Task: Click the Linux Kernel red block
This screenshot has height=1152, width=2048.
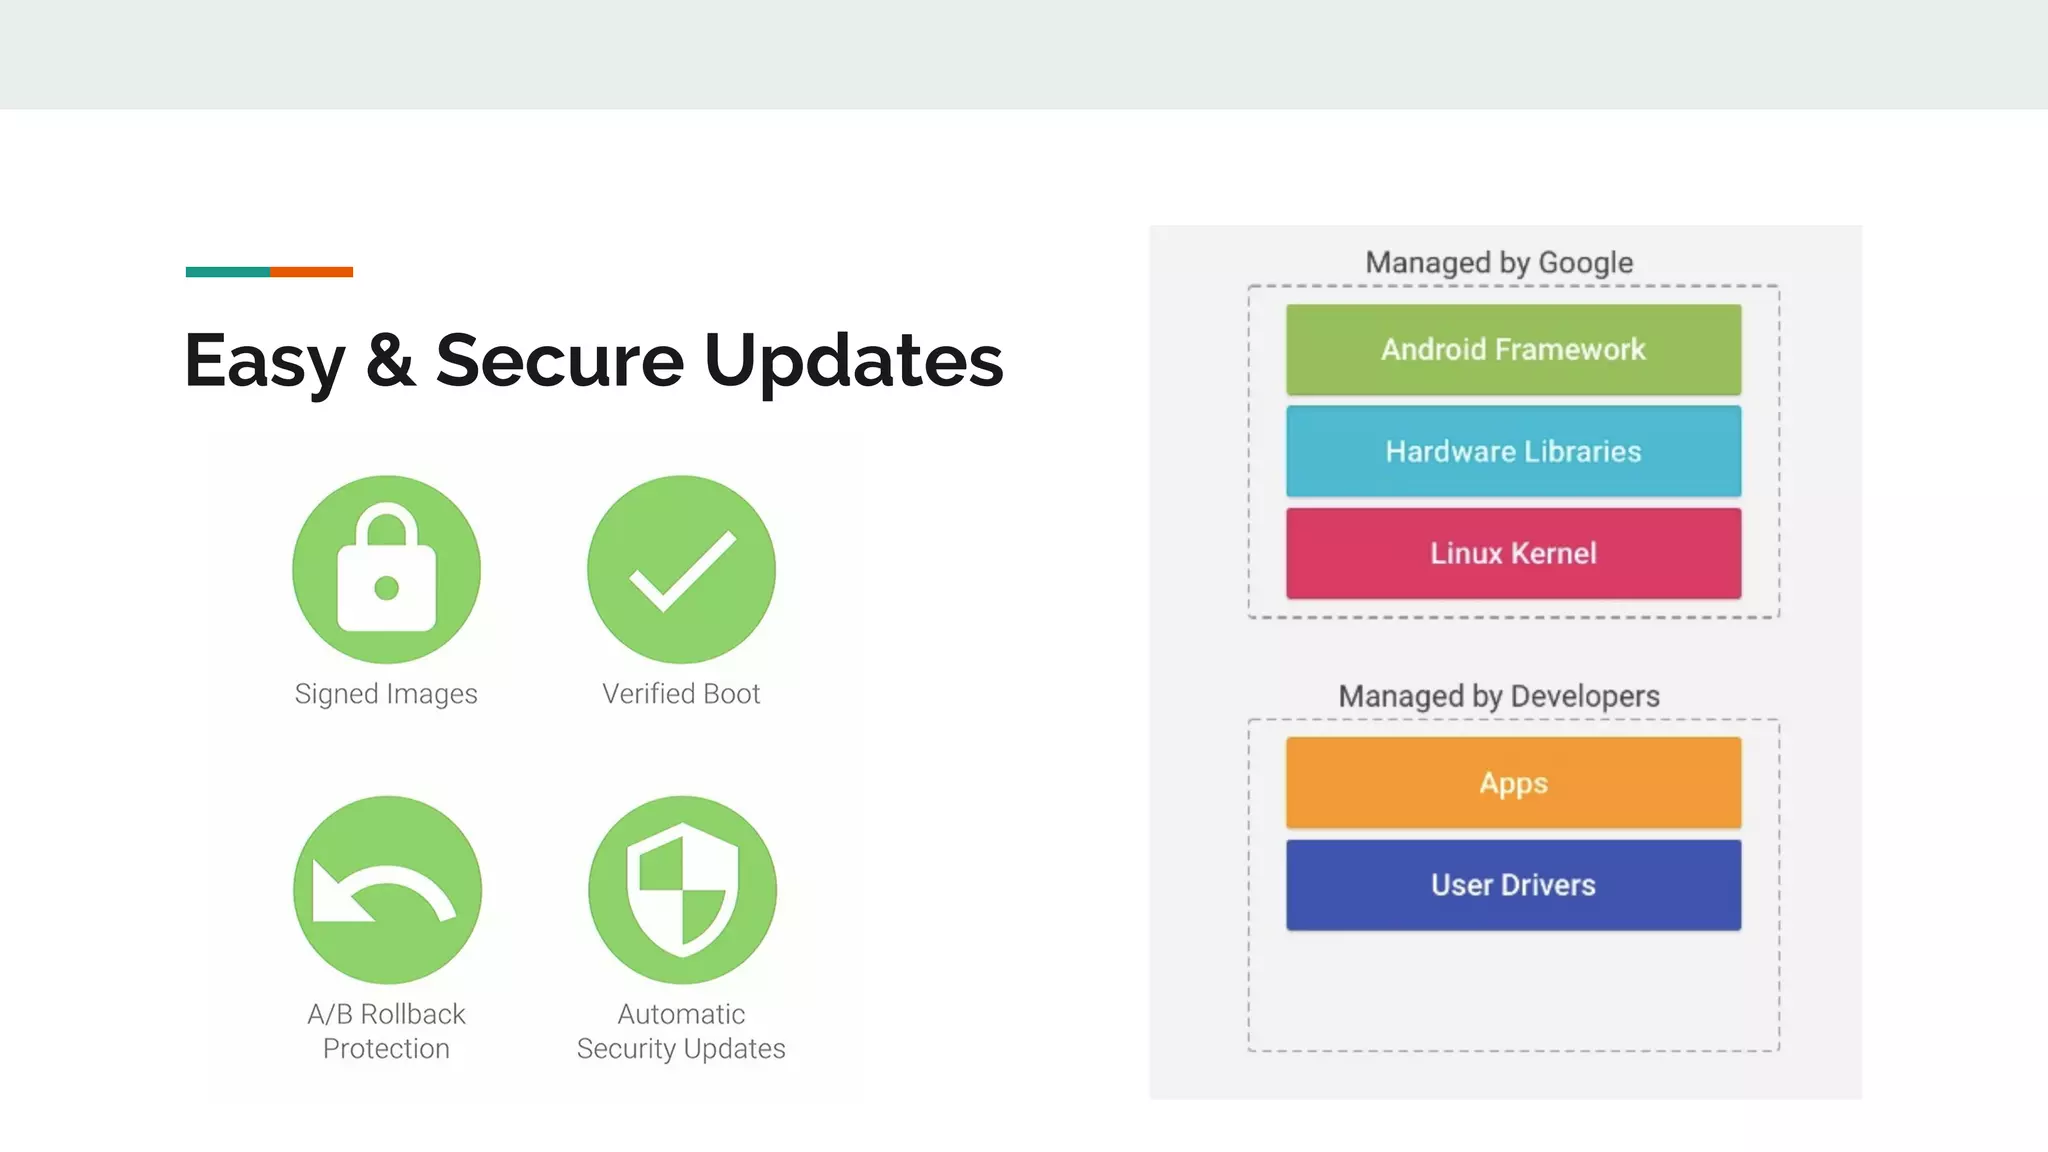Action: coord(1513,554)
